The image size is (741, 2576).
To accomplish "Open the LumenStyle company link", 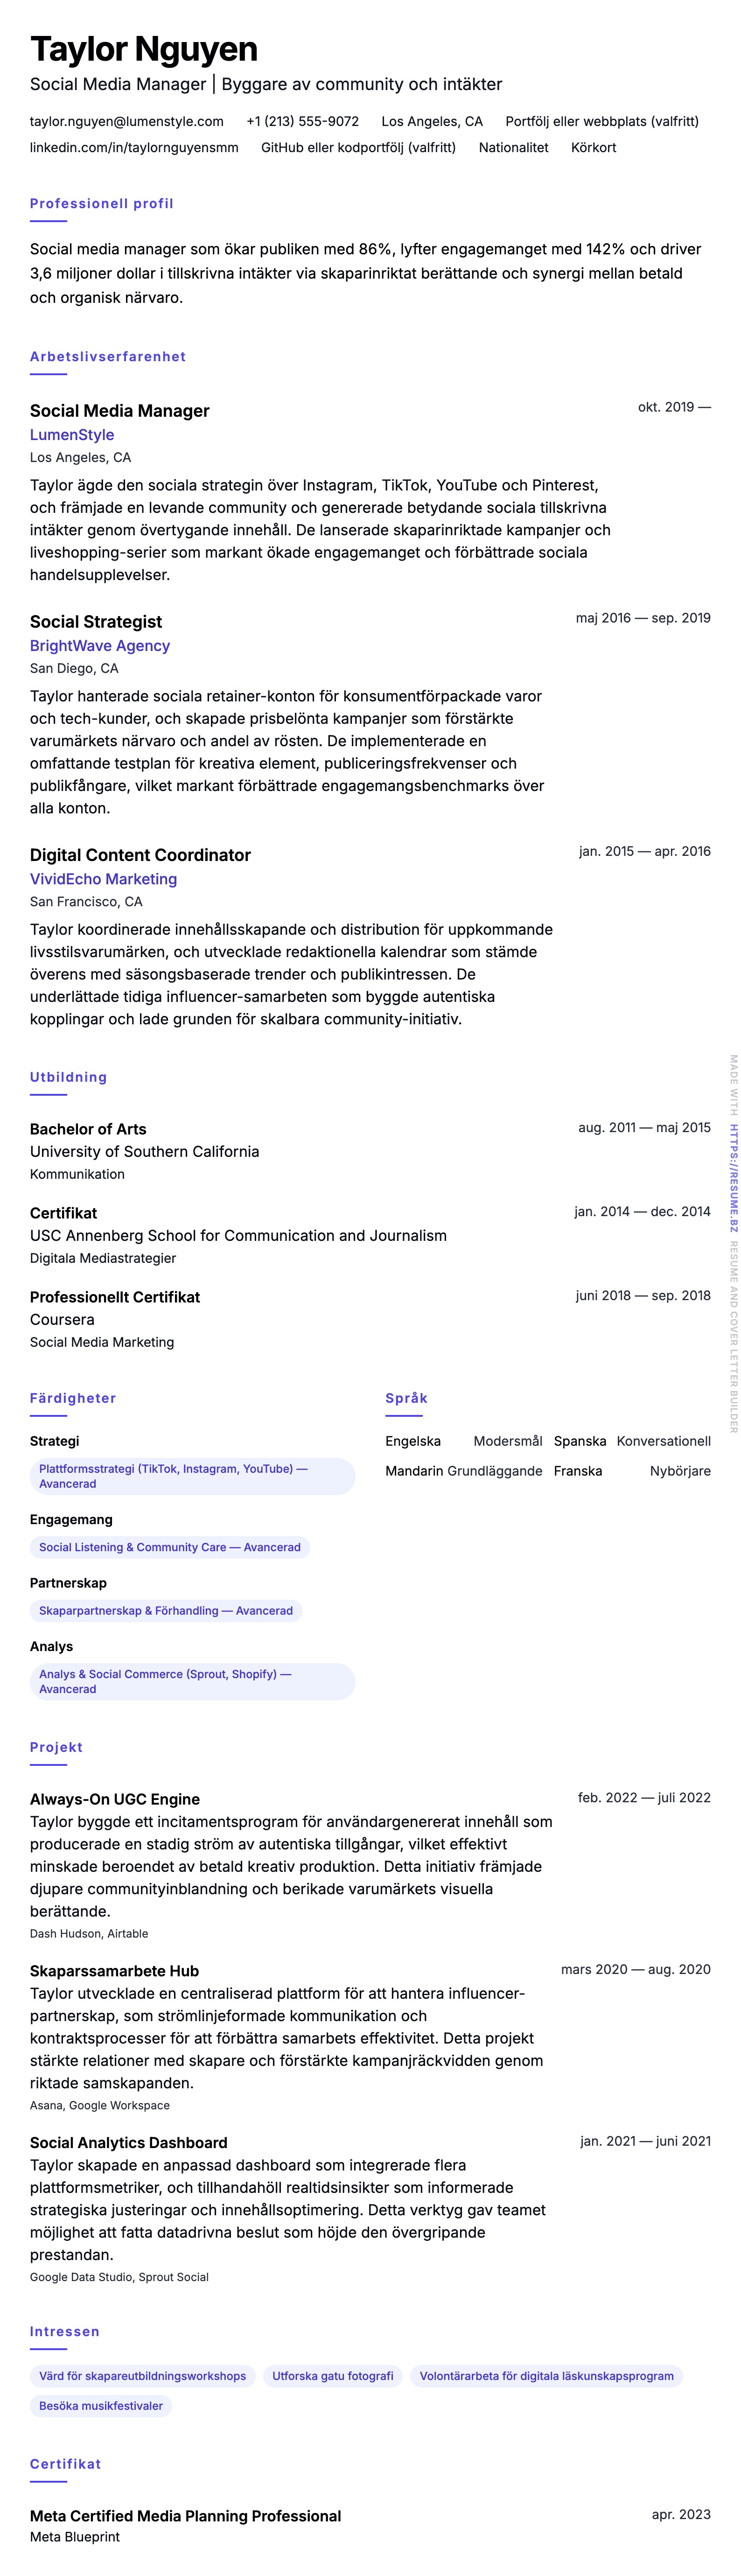I will point(72,435).
